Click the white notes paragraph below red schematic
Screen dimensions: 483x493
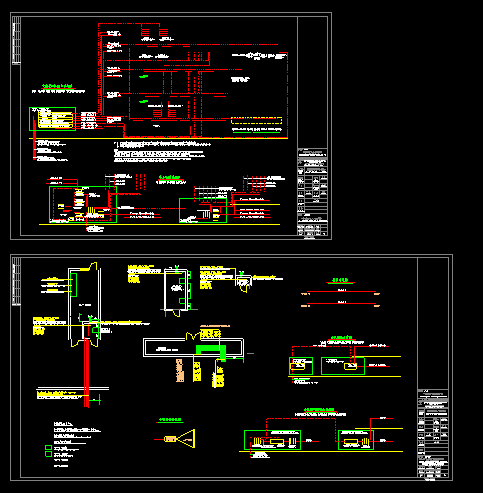coord(162,152)
